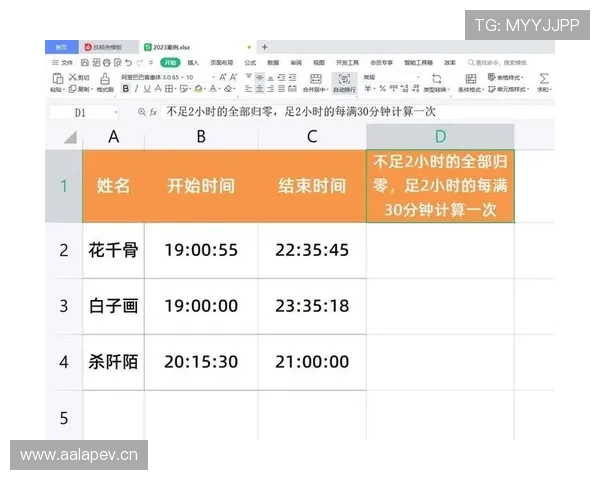The height and width of the screenshot is (480, 600).
Task: Select row 3 header
Action: 64,306
